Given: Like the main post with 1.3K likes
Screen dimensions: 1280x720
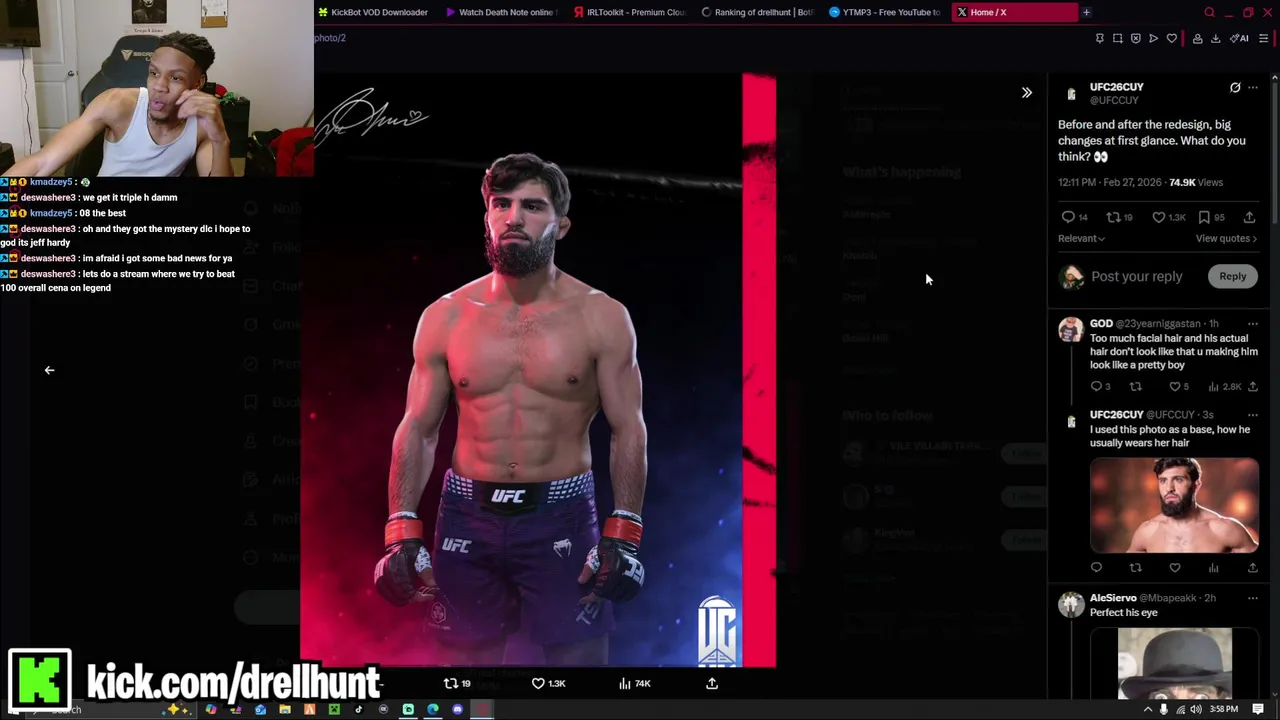Looking at the screenshot, I should 1168,217.
